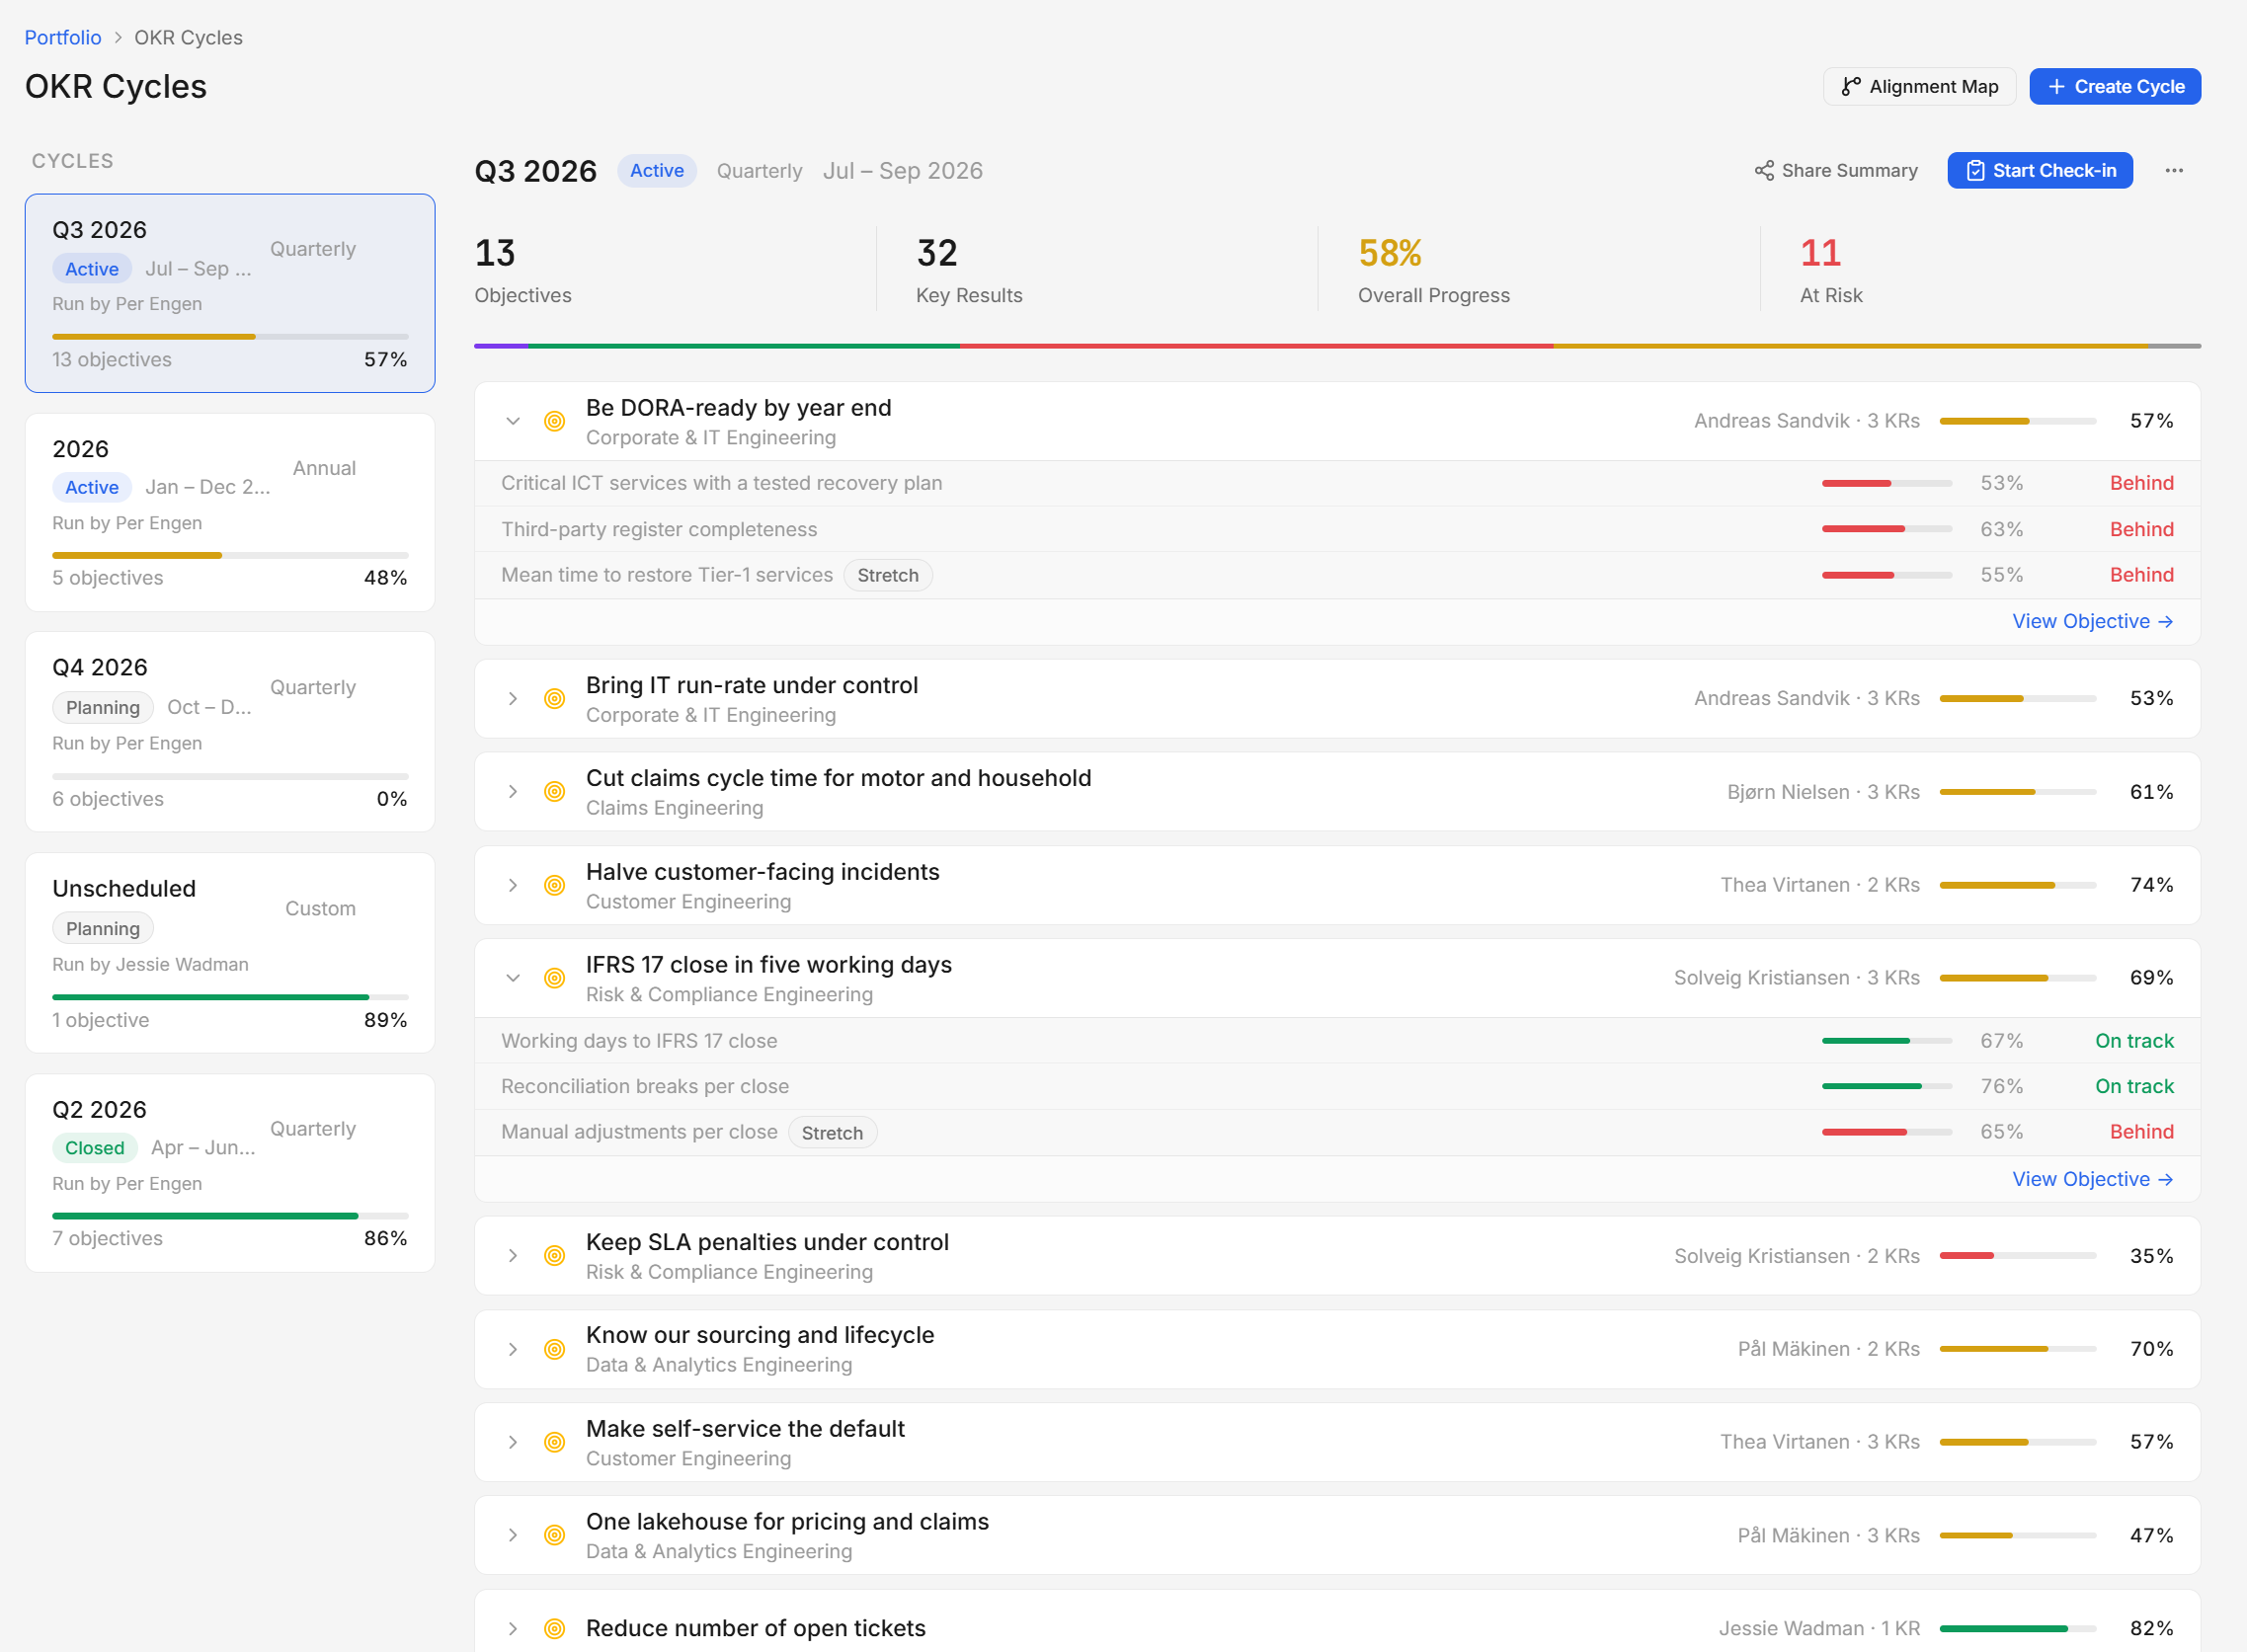2247x1652 pixels.
Task: Expand Cut claims cycle time objective
Action: (513, 792)
